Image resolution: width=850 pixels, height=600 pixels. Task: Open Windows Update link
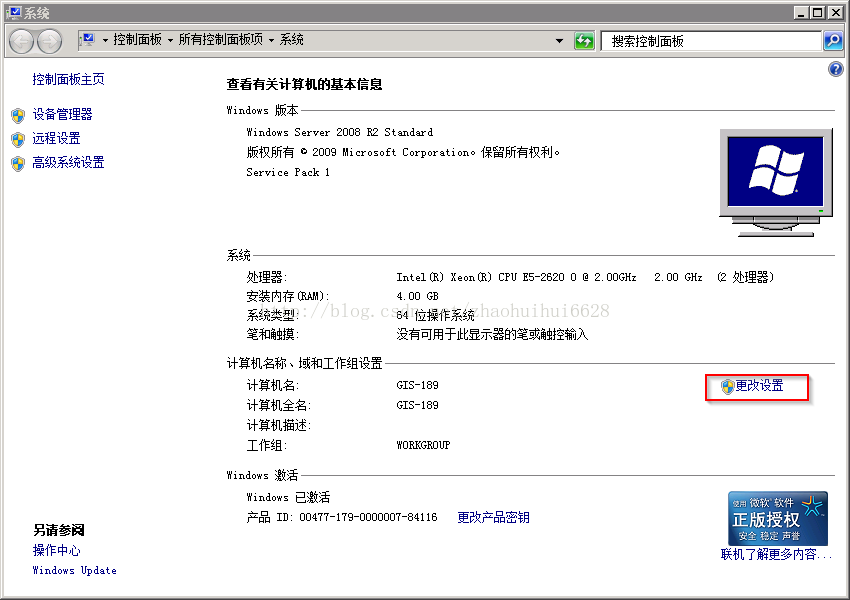74,570
